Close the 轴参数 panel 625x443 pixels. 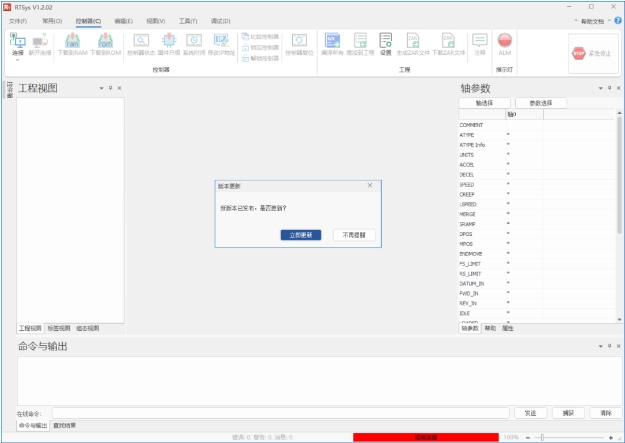tap(618, 88)
